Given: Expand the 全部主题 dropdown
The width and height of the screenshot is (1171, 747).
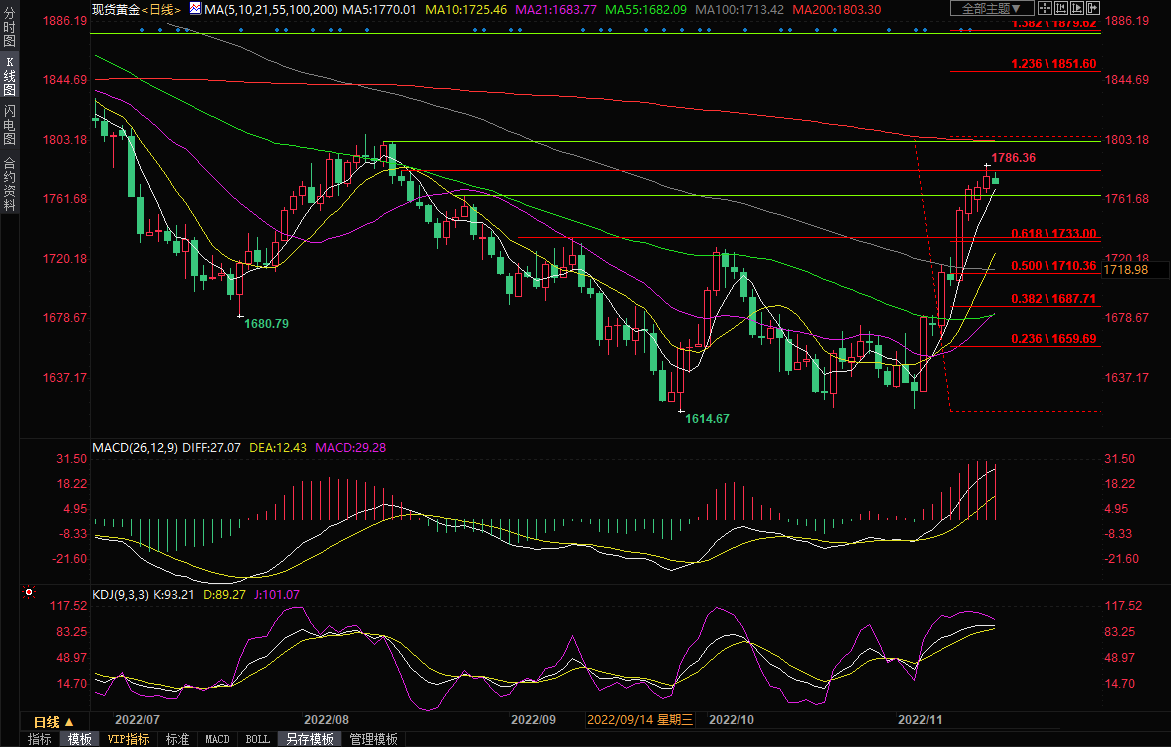Looking at the screenshot, I should pyautogui.click(x=991, y=9).
